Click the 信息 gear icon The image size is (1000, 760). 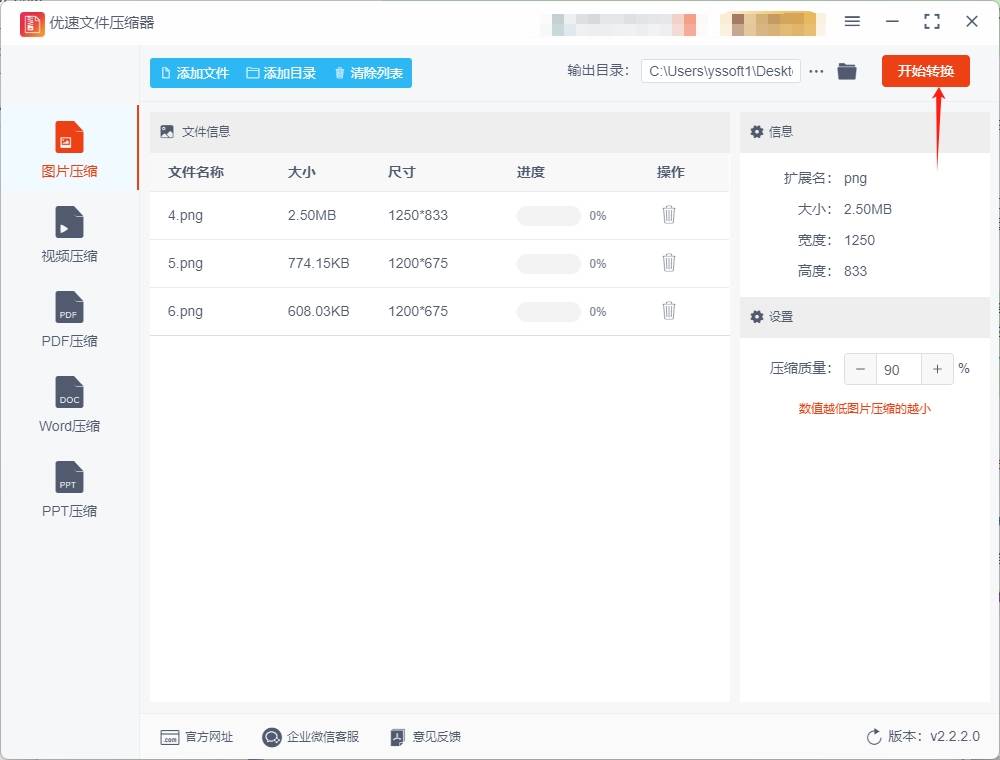pyautogui.click(x=756, y=131)
